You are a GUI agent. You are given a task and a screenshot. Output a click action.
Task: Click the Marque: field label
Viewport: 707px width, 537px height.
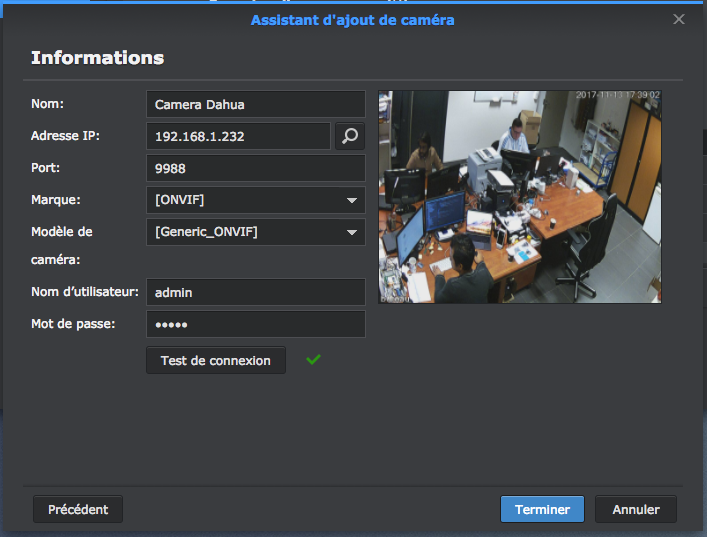[56, 199]
